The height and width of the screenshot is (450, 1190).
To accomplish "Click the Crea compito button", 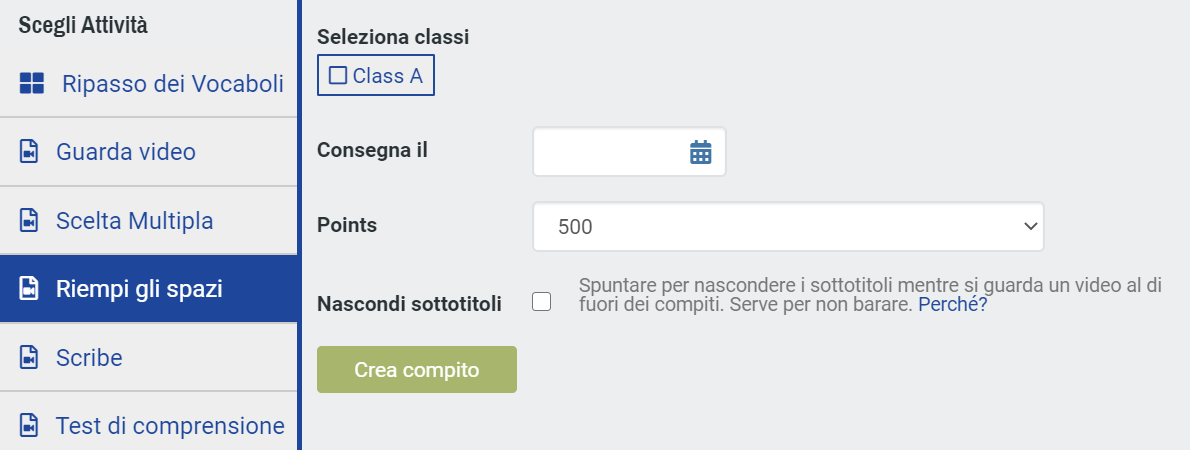I will [417, 370].
